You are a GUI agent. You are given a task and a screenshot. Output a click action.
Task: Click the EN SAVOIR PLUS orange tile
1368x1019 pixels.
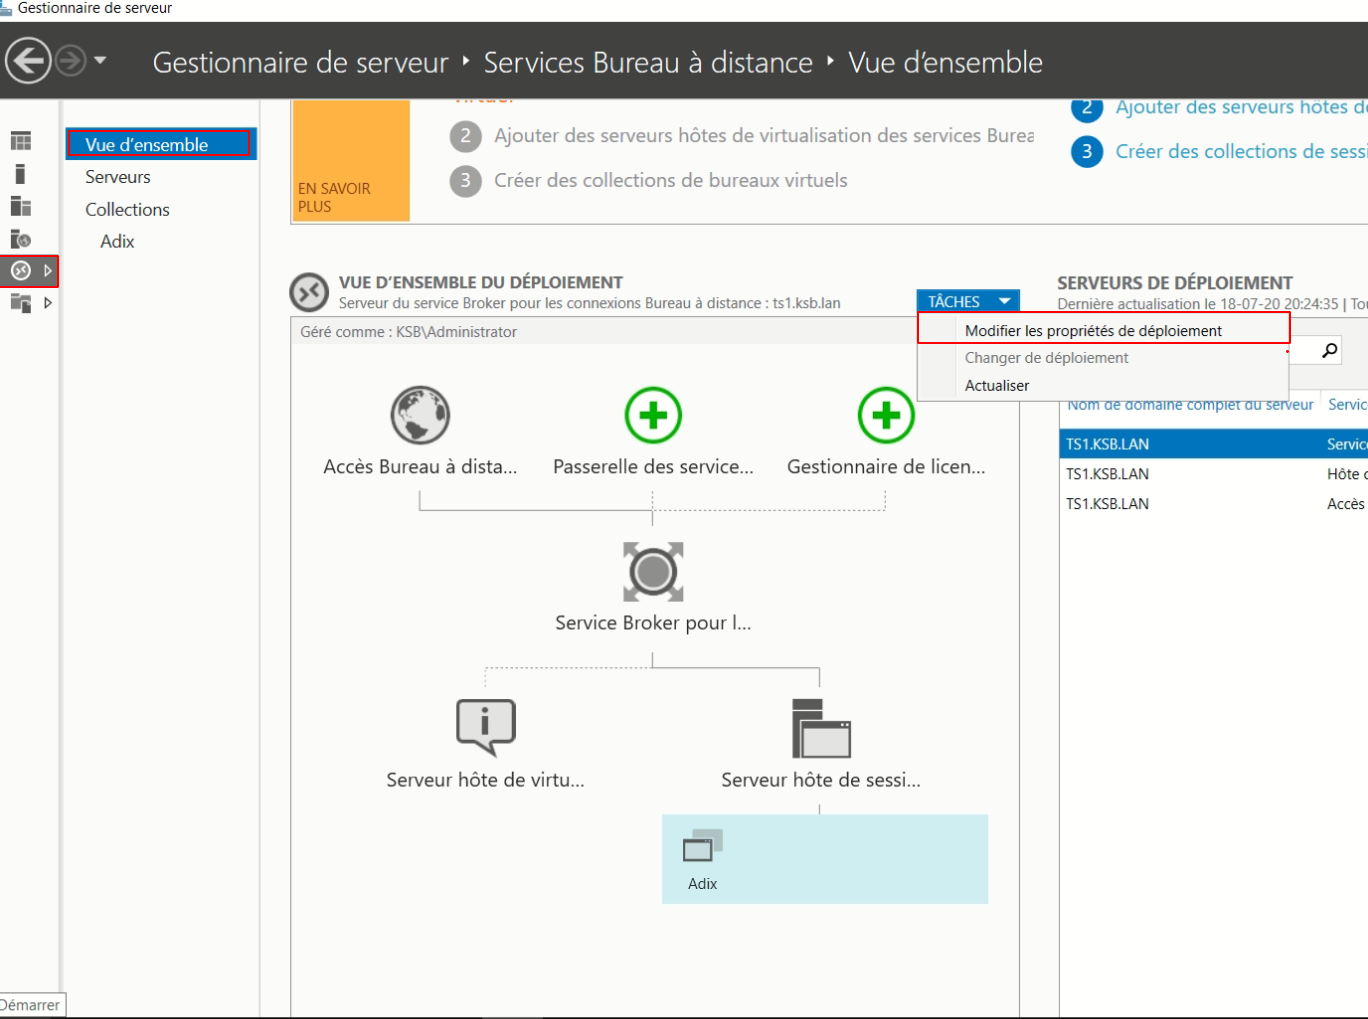point(351,160)
